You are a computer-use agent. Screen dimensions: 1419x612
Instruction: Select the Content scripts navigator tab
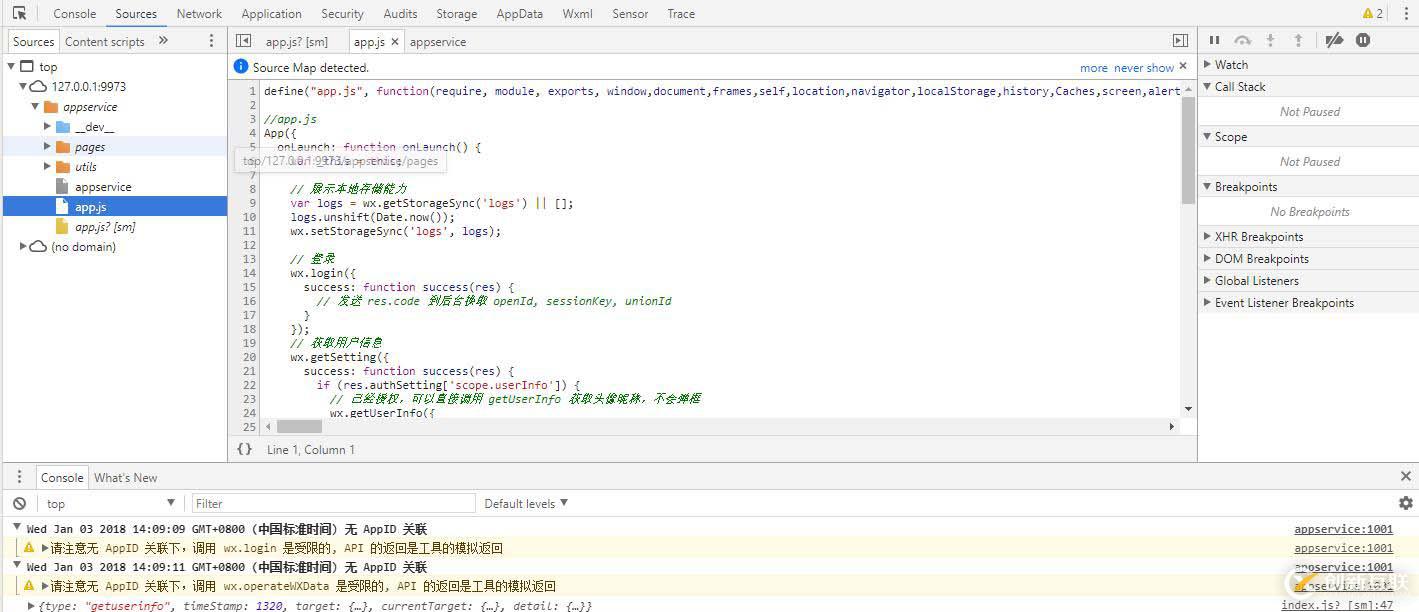105,41
